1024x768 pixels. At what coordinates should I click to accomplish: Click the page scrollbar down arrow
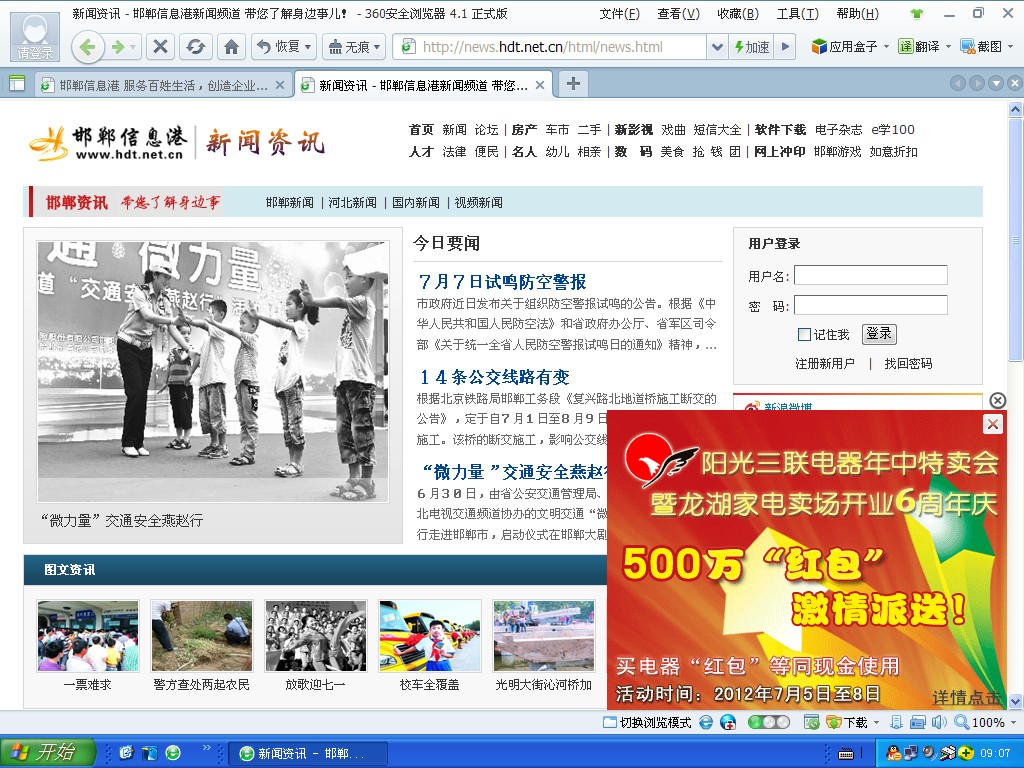pyautogui.click(x=1015, y=701)
